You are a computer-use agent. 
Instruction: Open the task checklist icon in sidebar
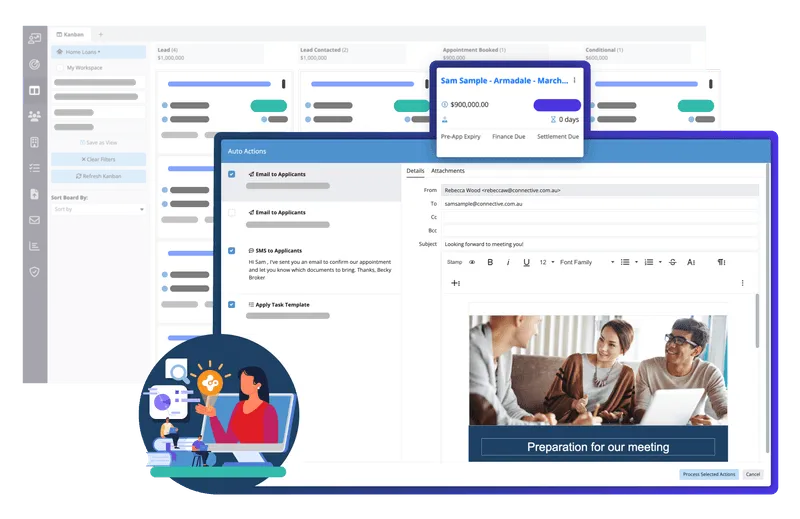click(x=35, y=168)
